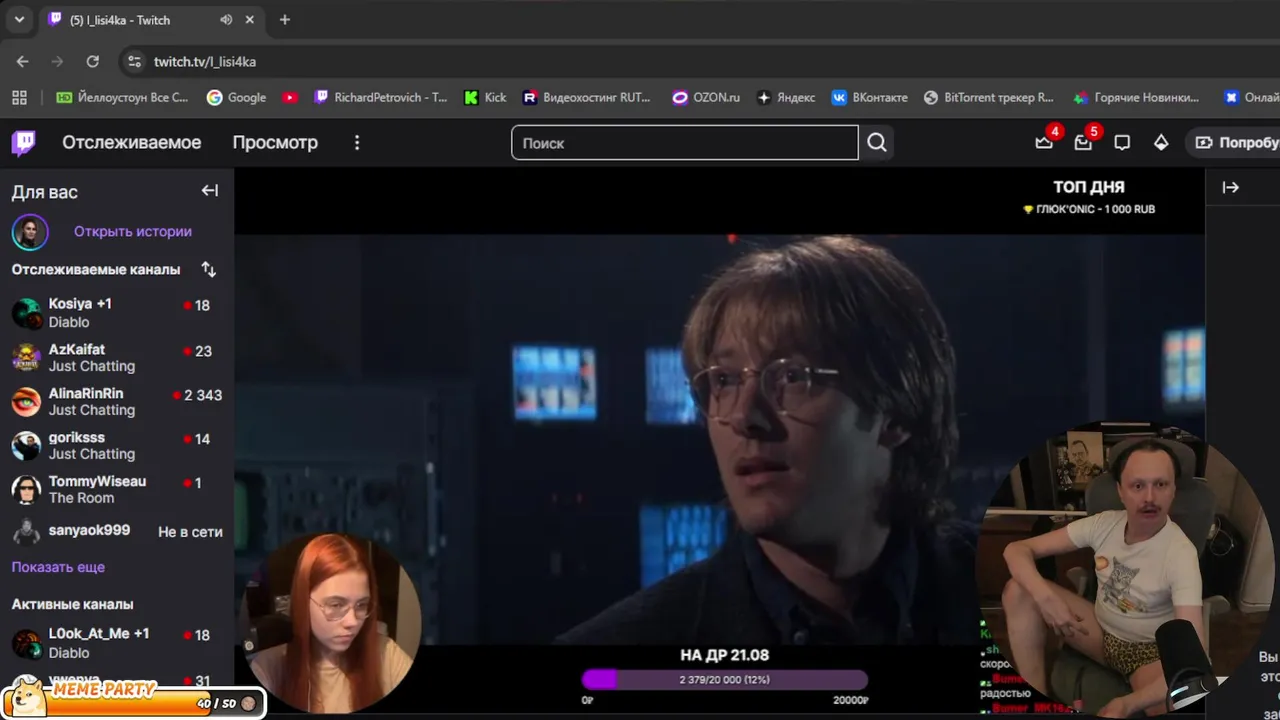This screenshot has width=1280, height=720.
Task: Open the ВКонтакте bookmark
Action: pos(869,97)
